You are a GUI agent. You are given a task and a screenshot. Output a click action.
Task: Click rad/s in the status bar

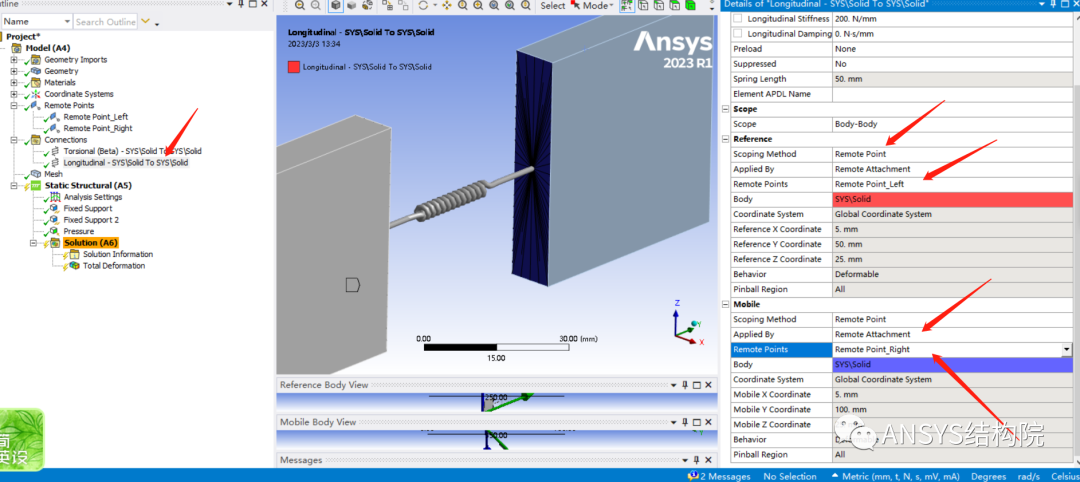pos(1028,476)
